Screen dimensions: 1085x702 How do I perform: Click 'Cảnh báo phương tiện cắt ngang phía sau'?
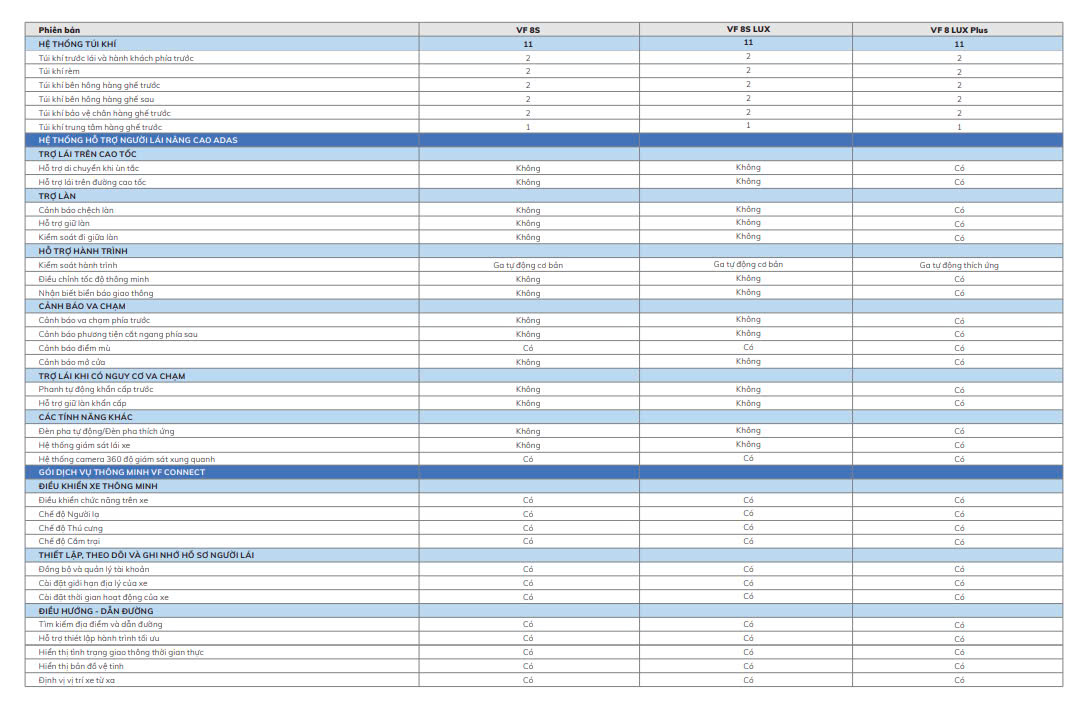118,334
